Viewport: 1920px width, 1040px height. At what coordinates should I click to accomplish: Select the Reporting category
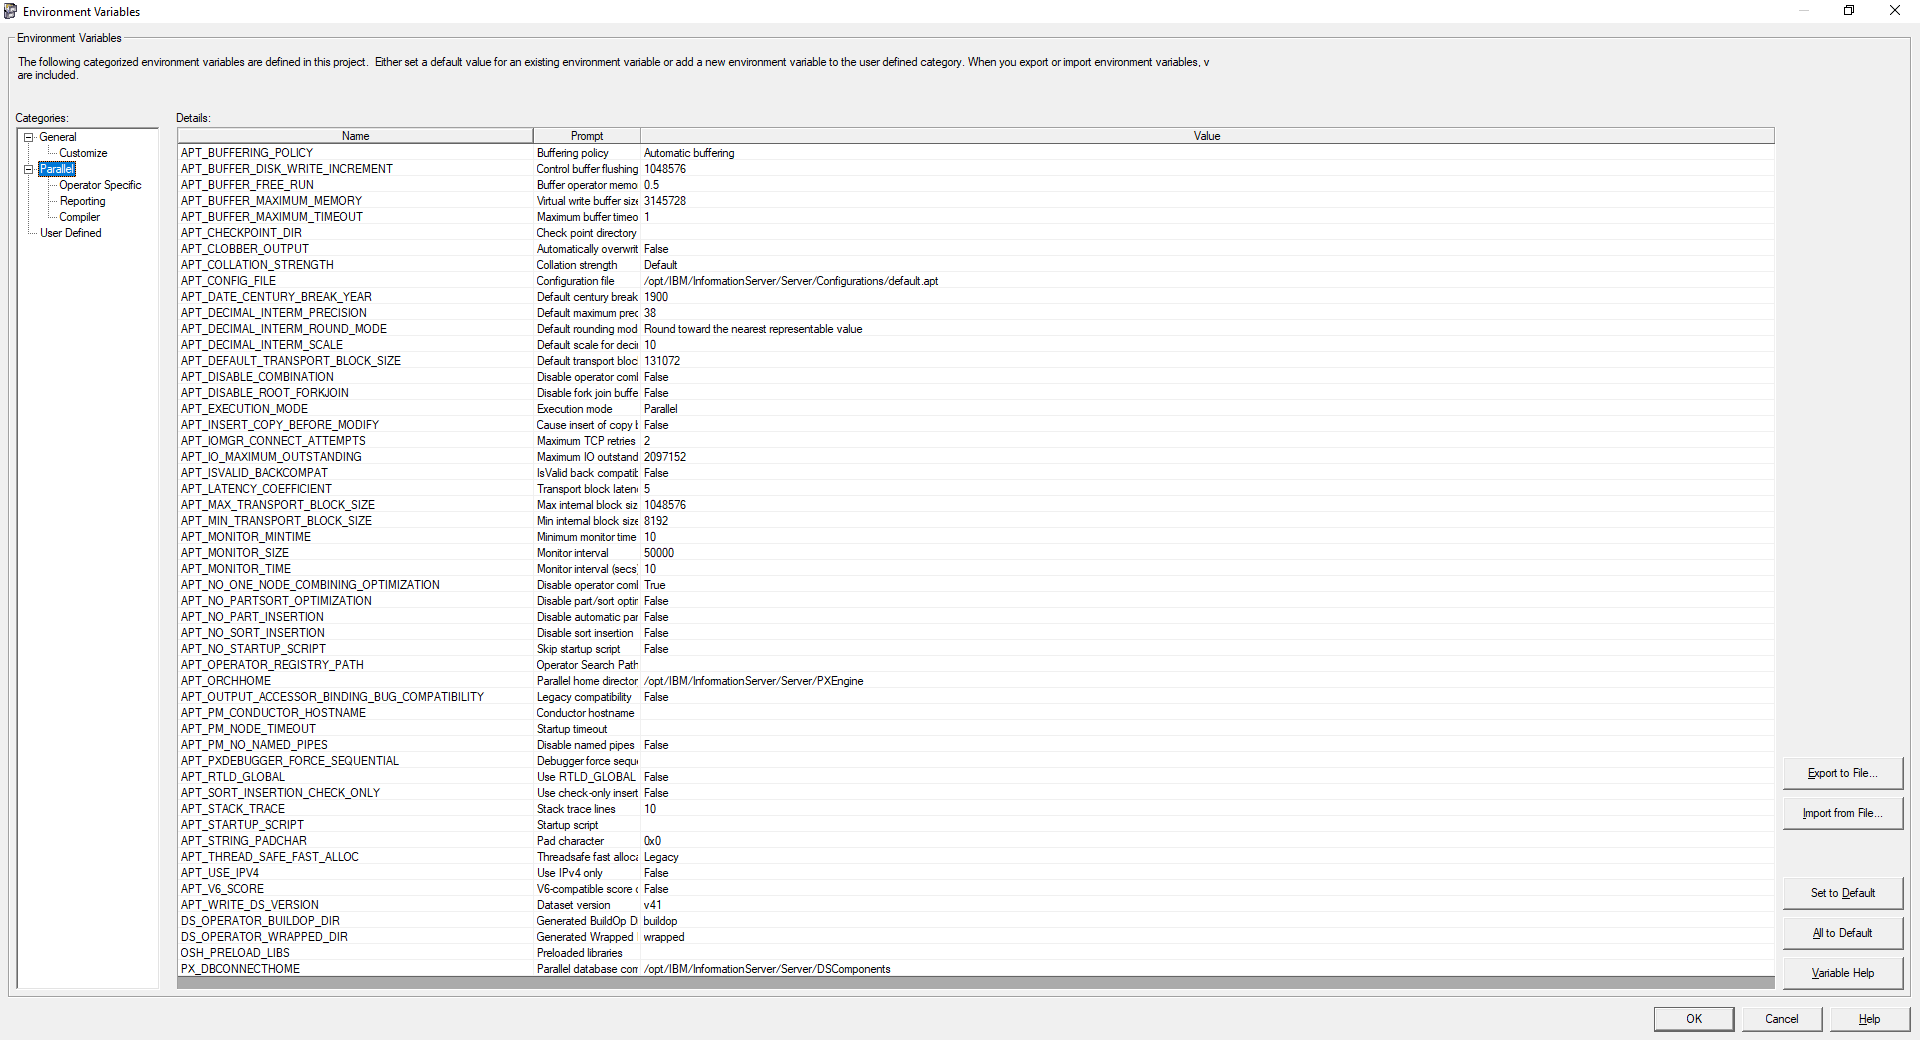coord(80,201)
